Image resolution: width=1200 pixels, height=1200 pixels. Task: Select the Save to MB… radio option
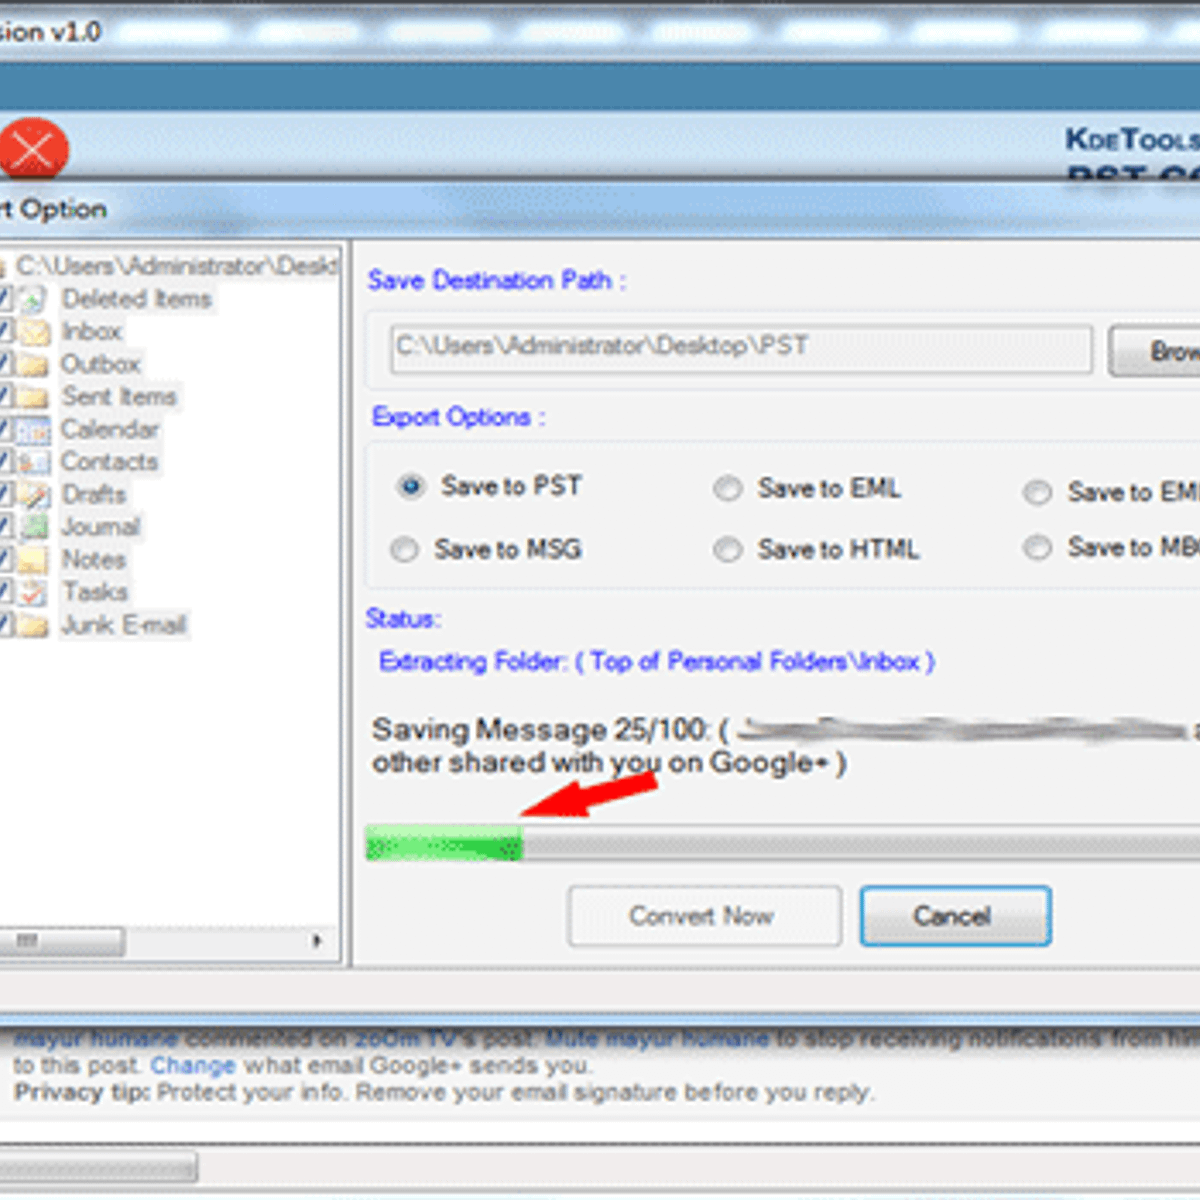[1038, 548]
